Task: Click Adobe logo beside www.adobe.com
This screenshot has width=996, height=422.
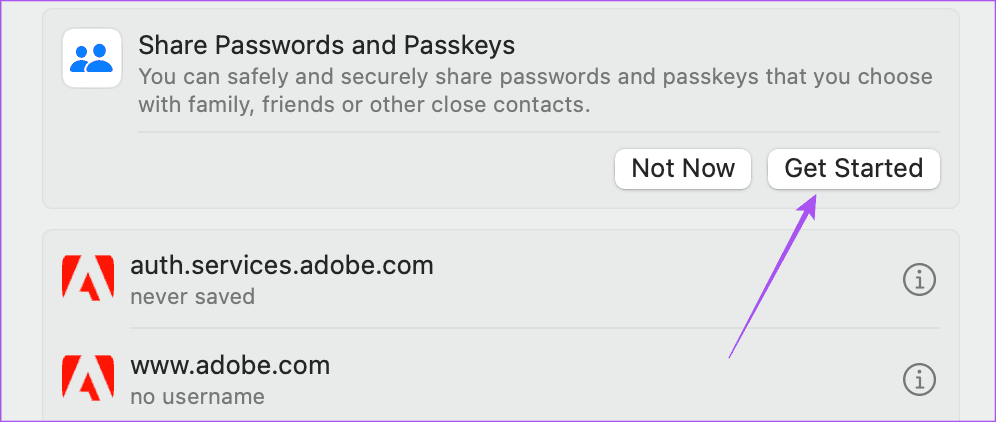Action: (87, 380)
